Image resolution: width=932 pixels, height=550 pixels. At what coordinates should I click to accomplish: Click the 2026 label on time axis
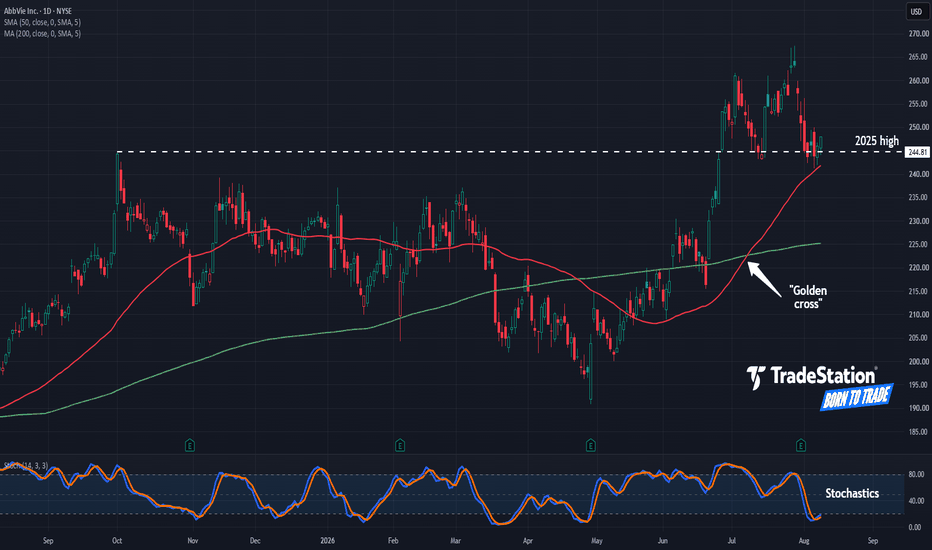328,540
